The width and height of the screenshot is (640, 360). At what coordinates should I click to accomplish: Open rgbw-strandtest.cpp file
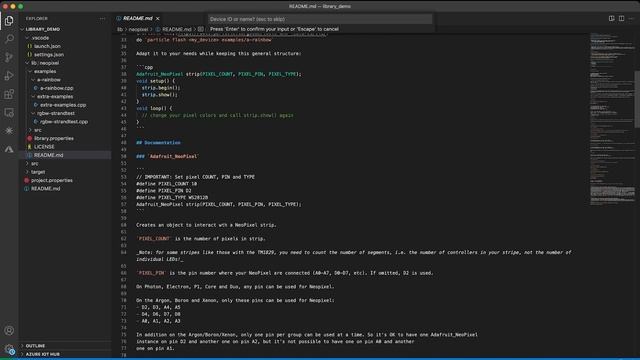coord(64,122)
